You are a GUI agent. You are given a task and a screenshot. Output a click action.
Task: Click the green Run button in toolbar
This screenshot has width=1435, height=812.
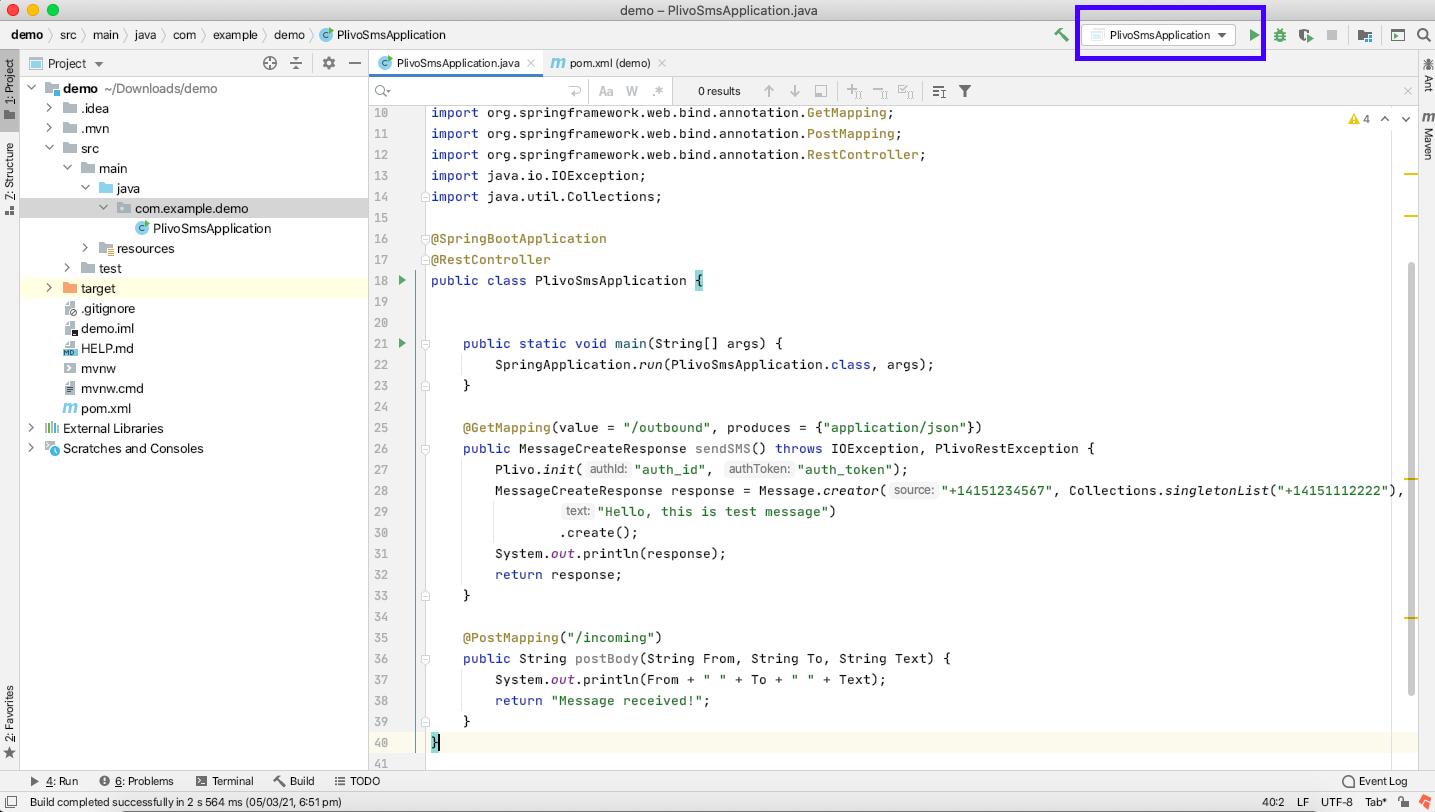coord(1254,35)
